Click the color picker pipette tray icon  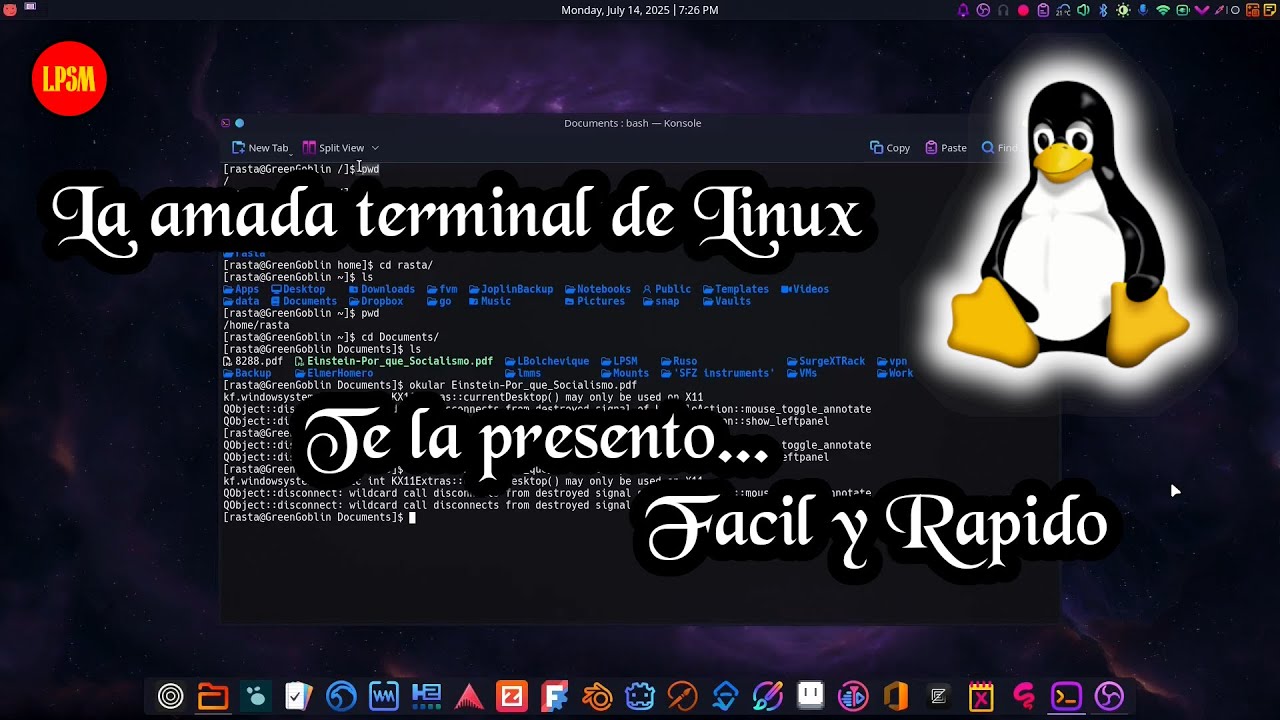(x=1221, y=10)
